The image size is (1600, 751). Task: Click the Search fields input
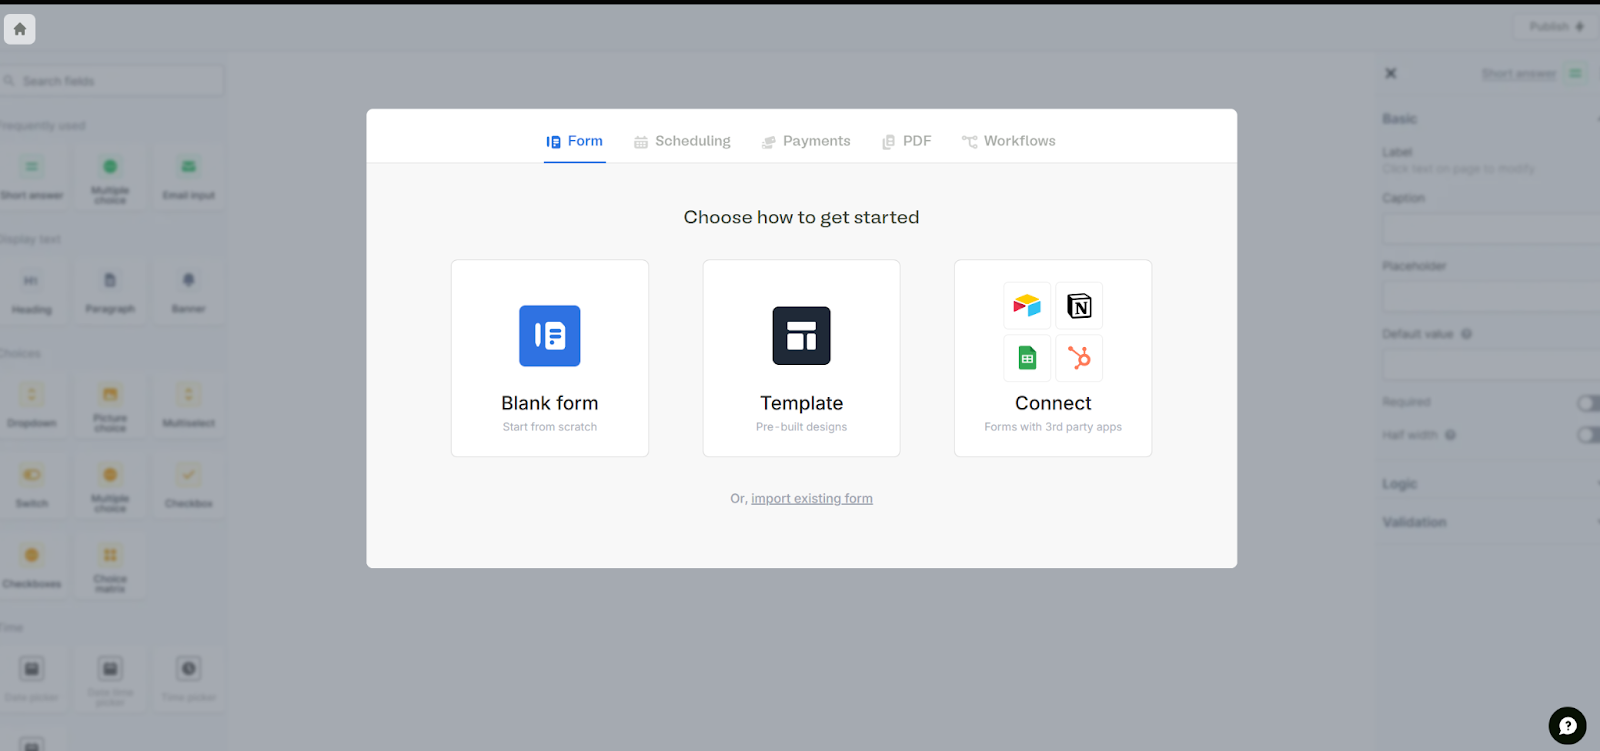point(112,81)
